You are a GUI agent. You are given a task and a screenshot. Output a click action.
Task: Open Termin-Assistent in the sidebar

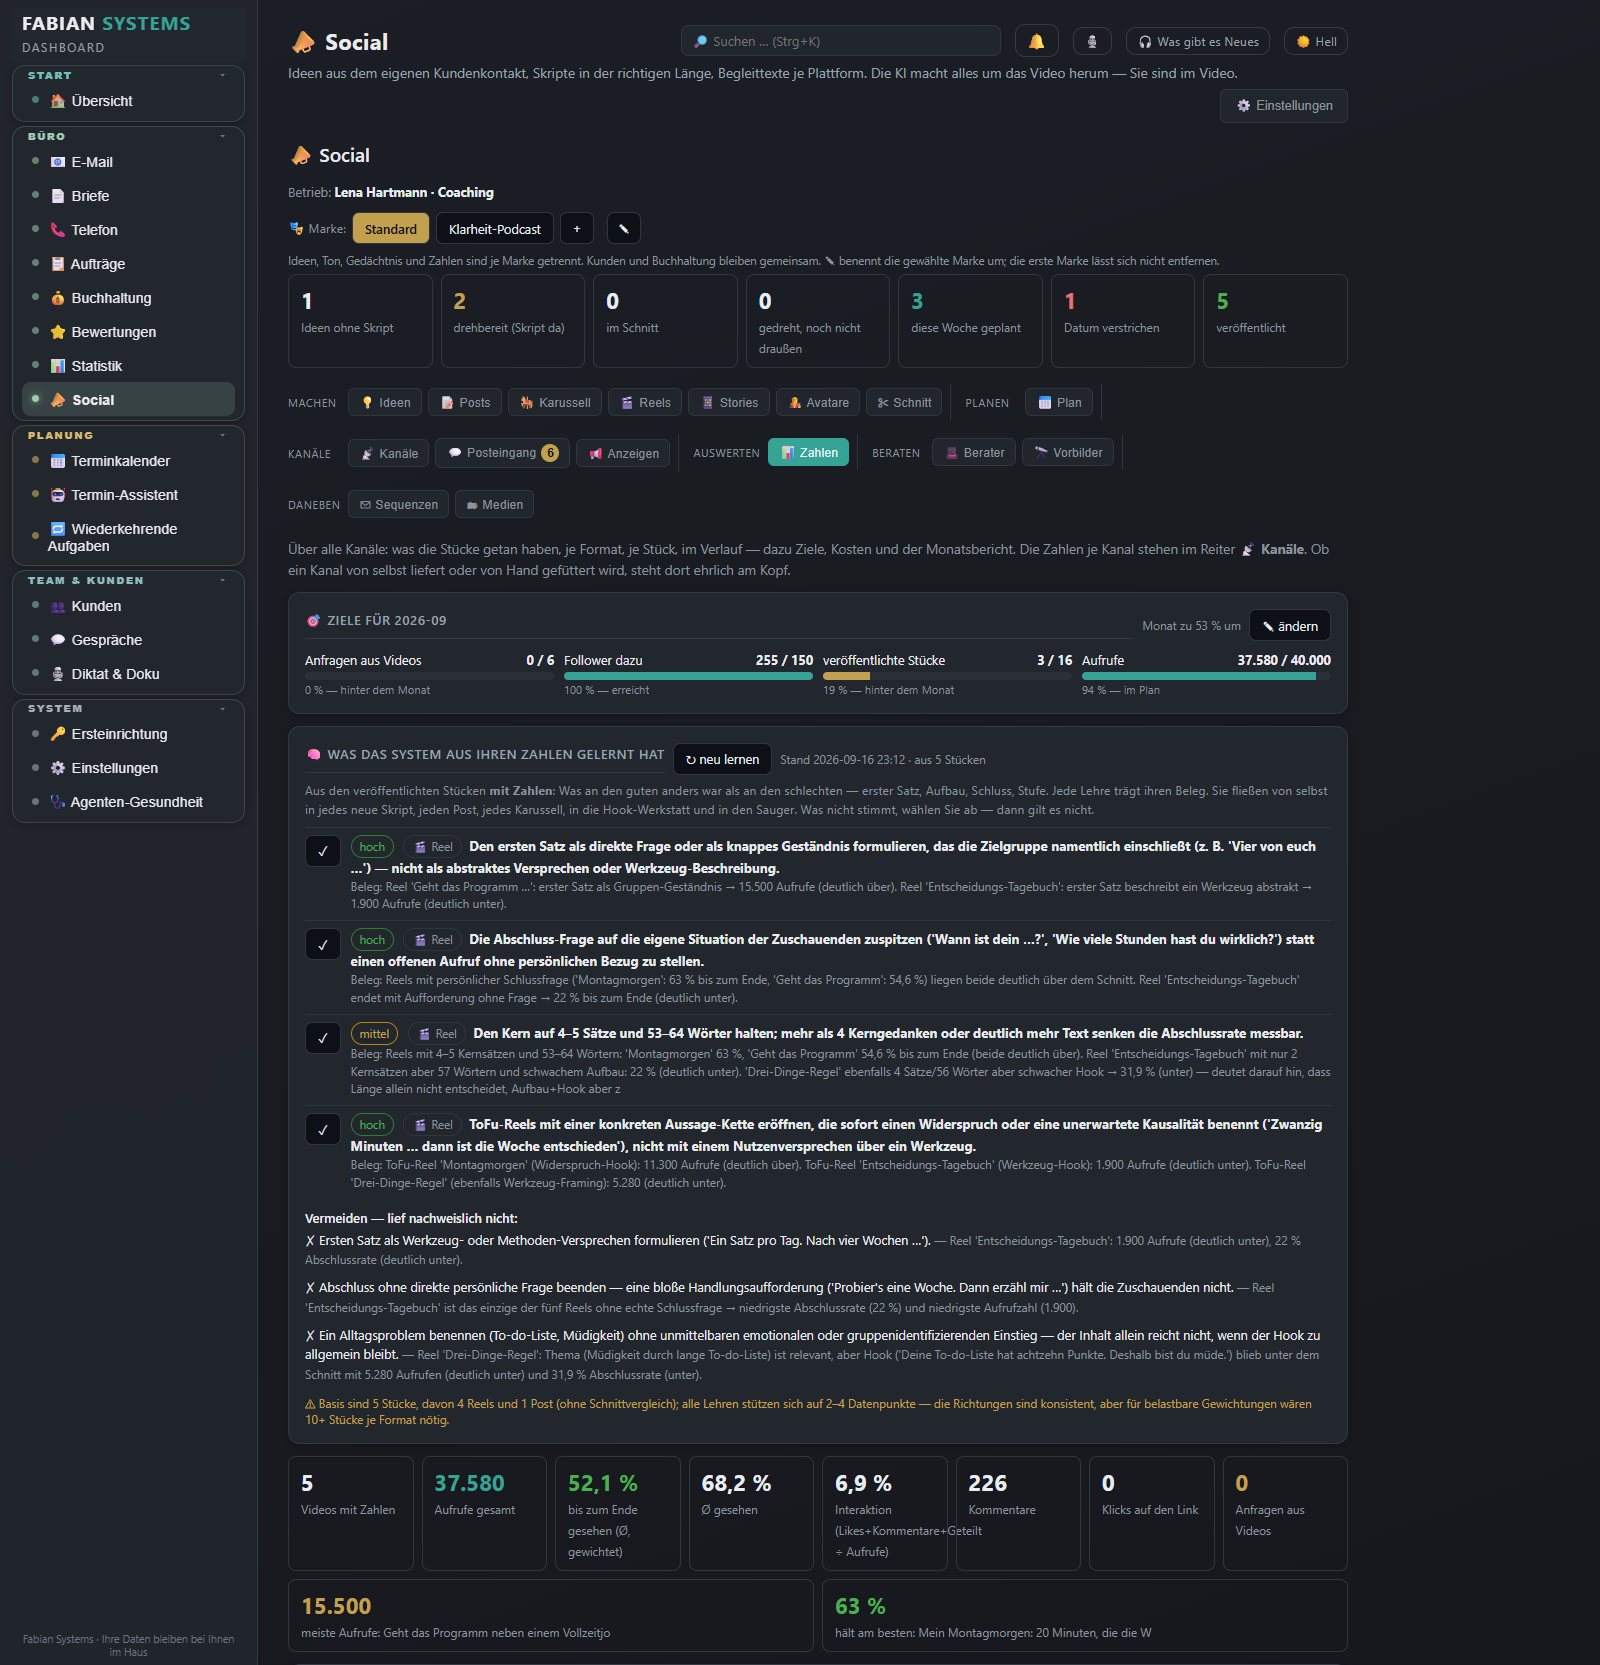click(128, 495)
